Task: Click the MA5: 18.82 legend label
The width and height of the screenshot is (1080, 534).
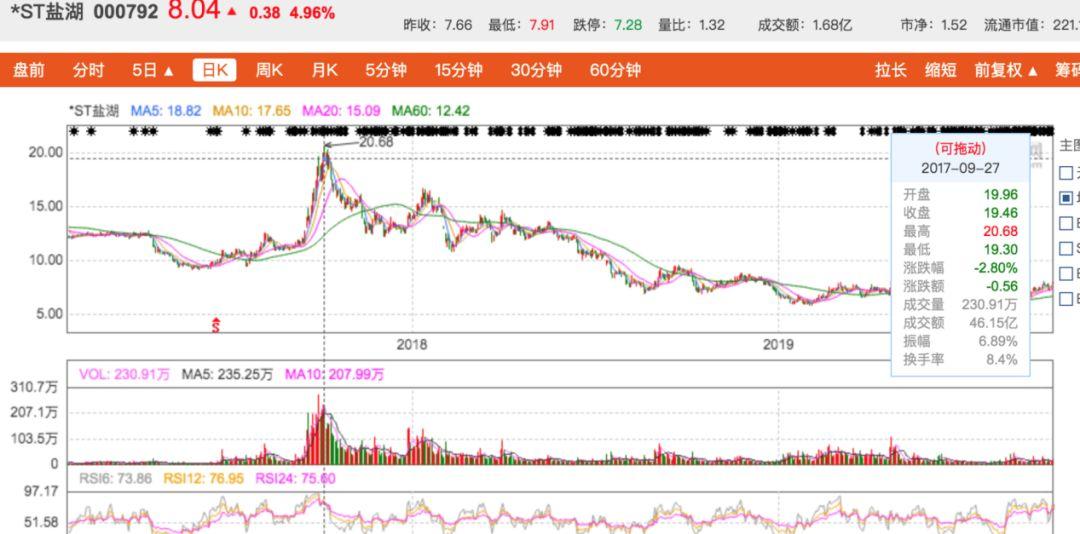Action: point(166,110)
